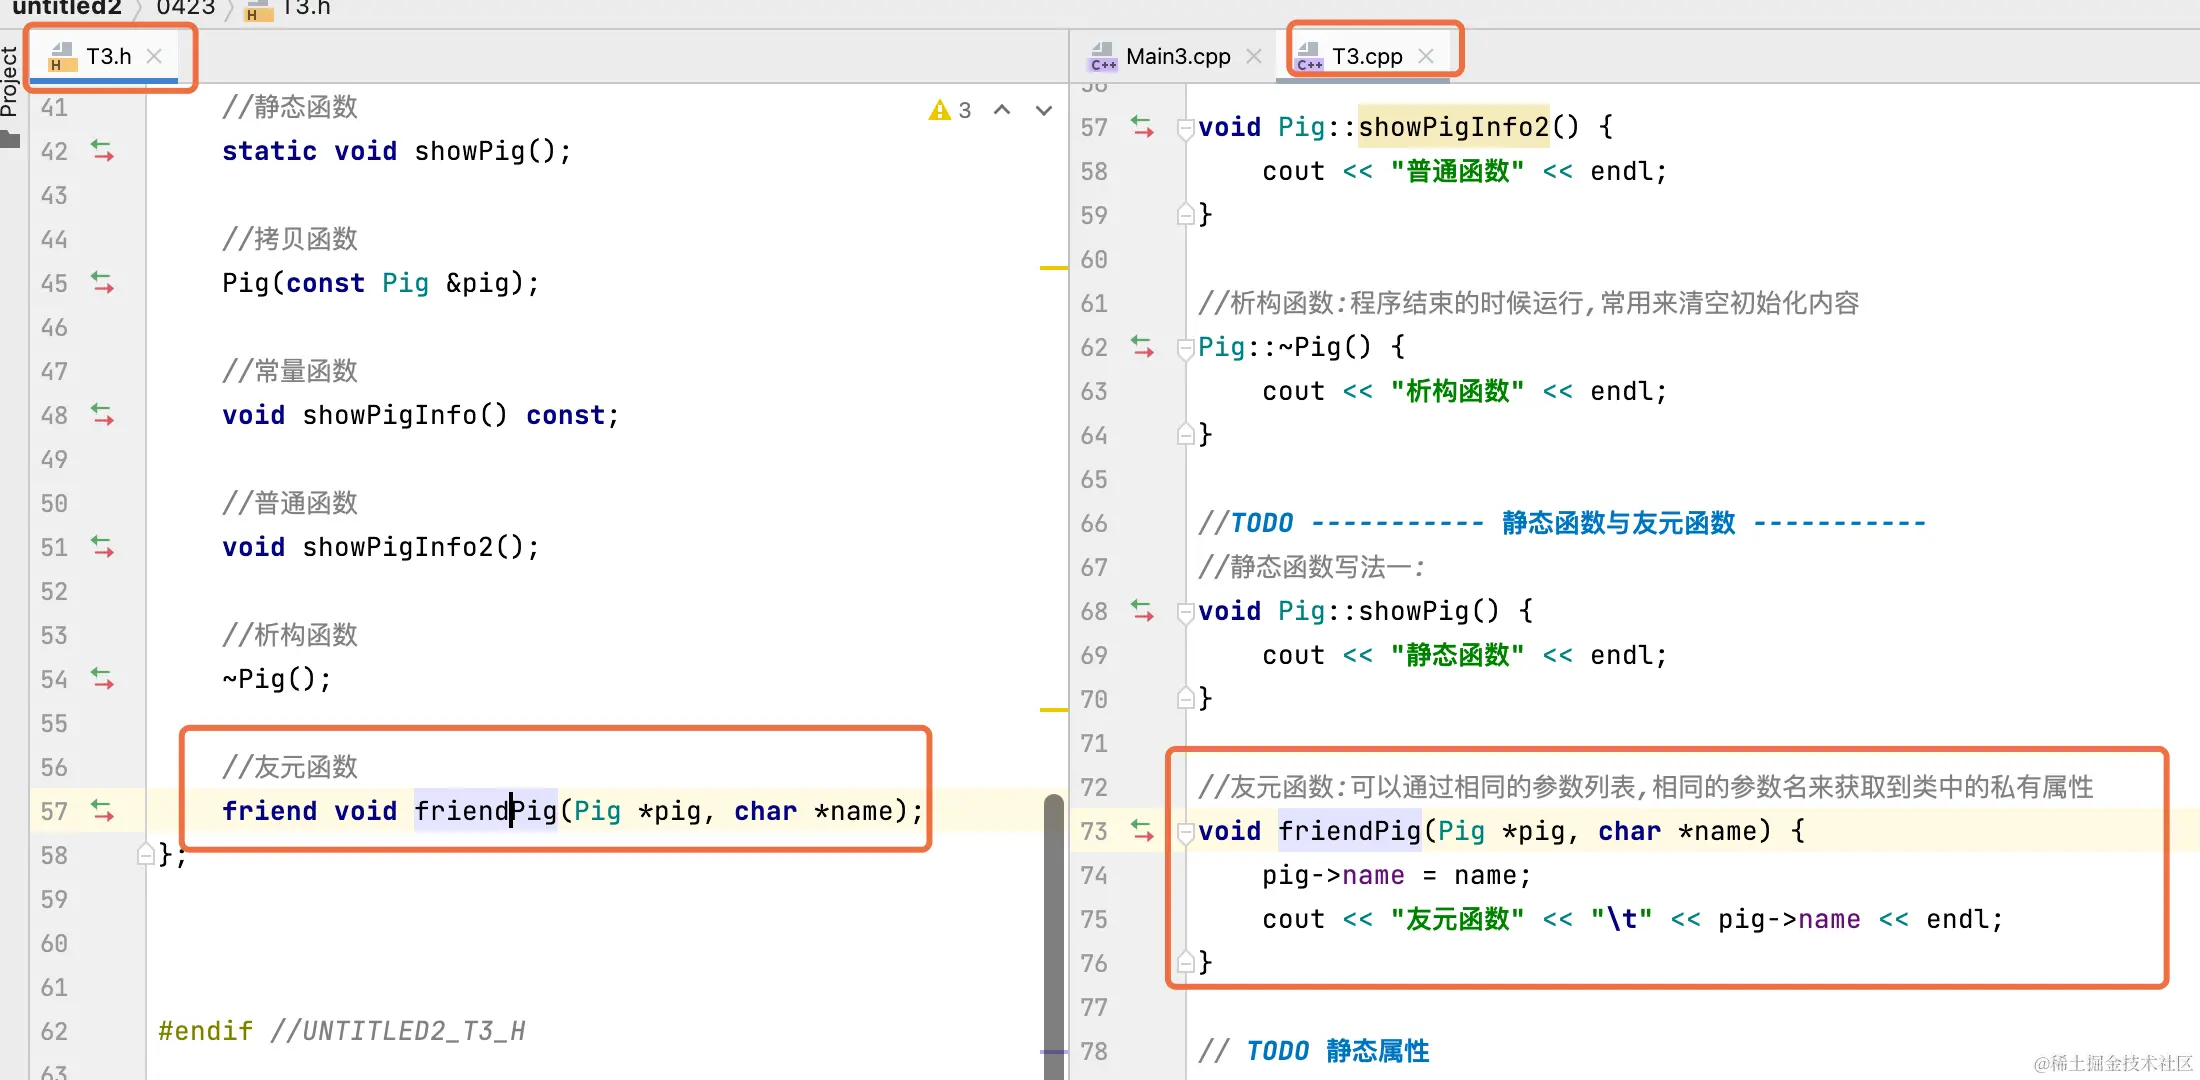2200x1080 pixels.
Task: Click gutter icon on friendPig definition line 73
Action: click(1142, 831)
